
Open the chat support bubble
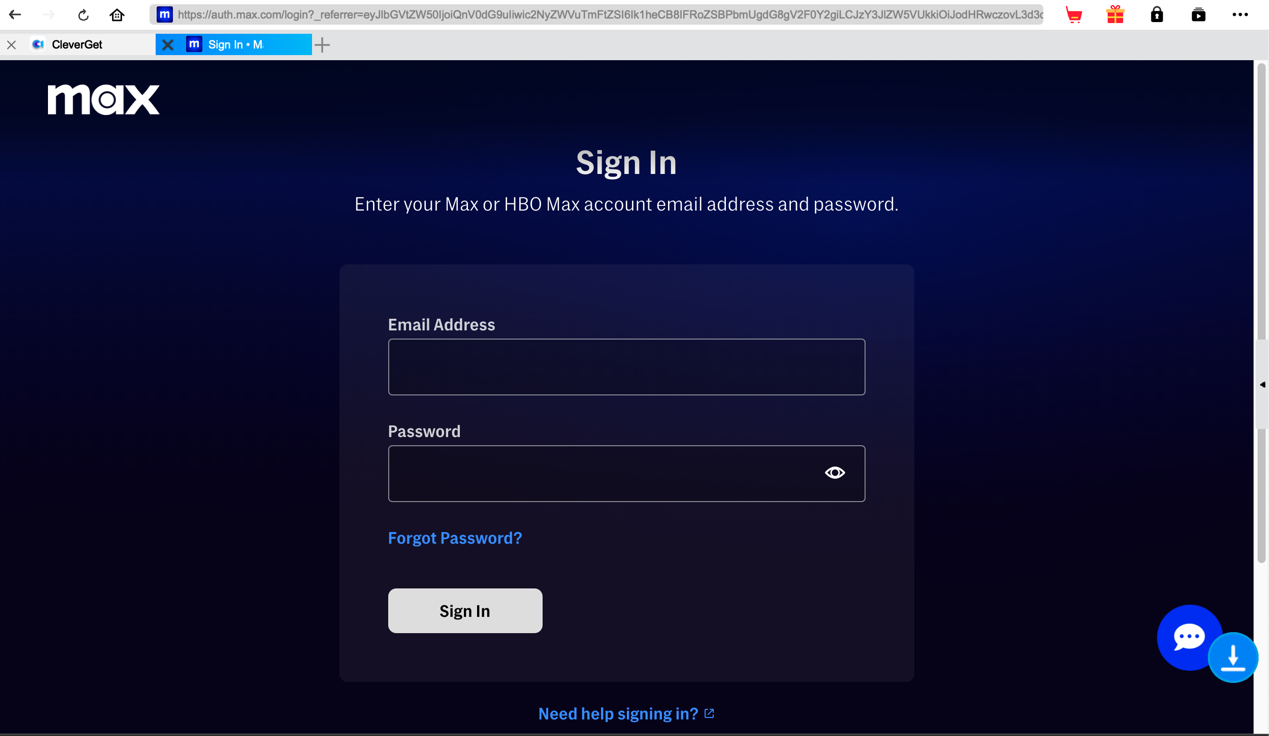point(1188,636)
